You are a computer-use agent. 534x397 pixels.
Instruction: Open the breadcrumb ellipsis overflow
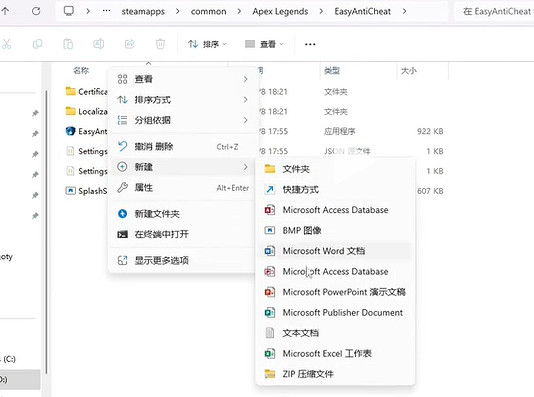(106, 11)
